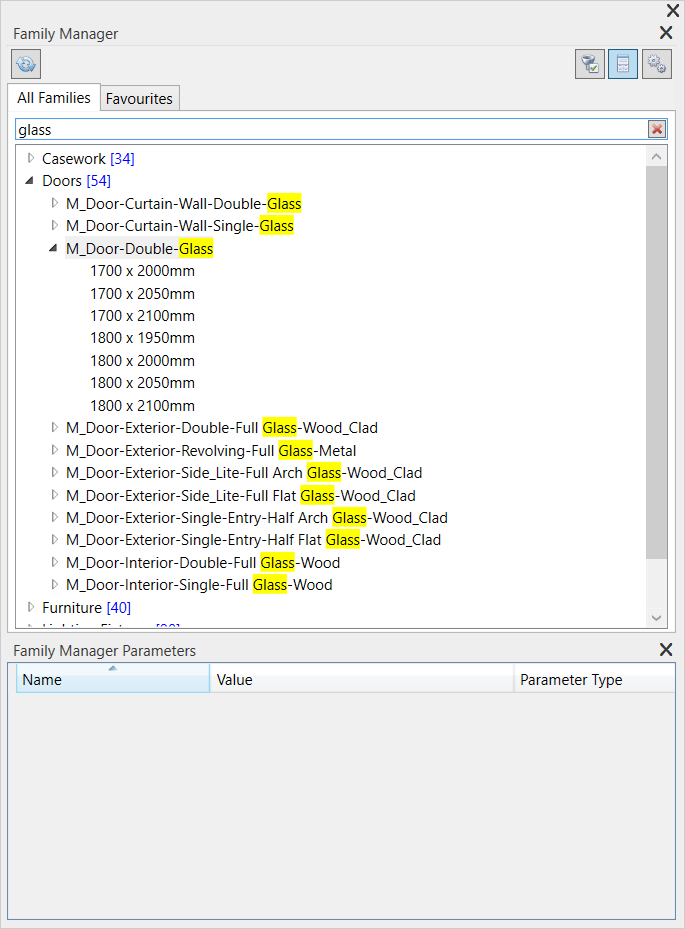Collapse the M_Door-Double-Glass family
This screenshot has height=929, width=685.
point(53,248)
